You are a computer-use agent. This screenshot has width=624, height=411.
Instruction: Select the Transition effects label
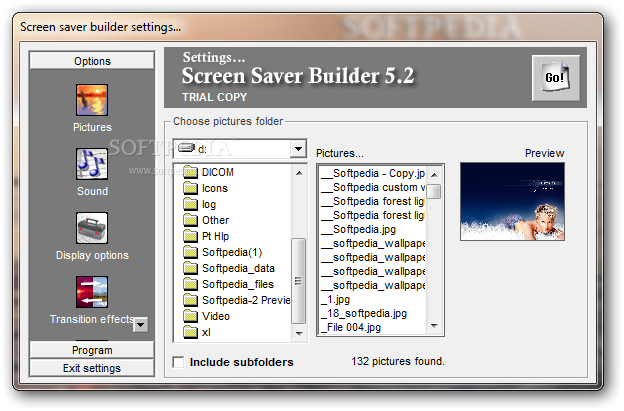click(92, 319)
